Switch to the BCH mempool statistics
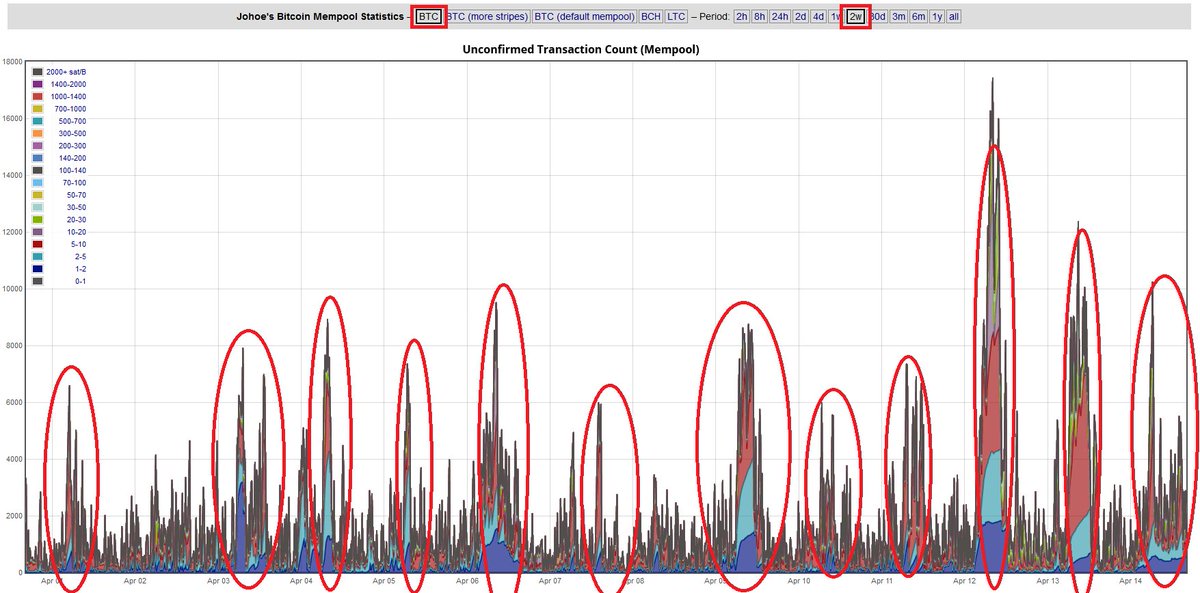This screenshot has height=593, width=1200. [651, 17]
